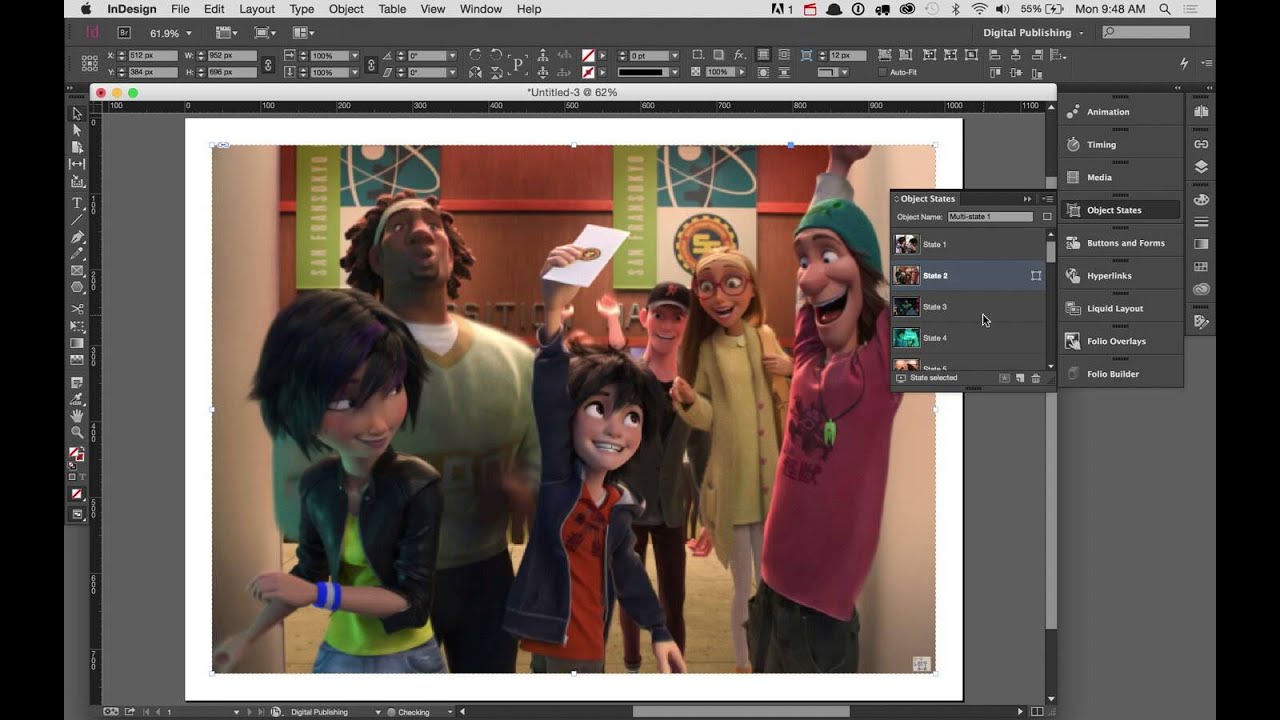Click the Quick Apply lightning icon
Image resolution: width=1280 pixels, height=720 pixels.
point(1184,63)
